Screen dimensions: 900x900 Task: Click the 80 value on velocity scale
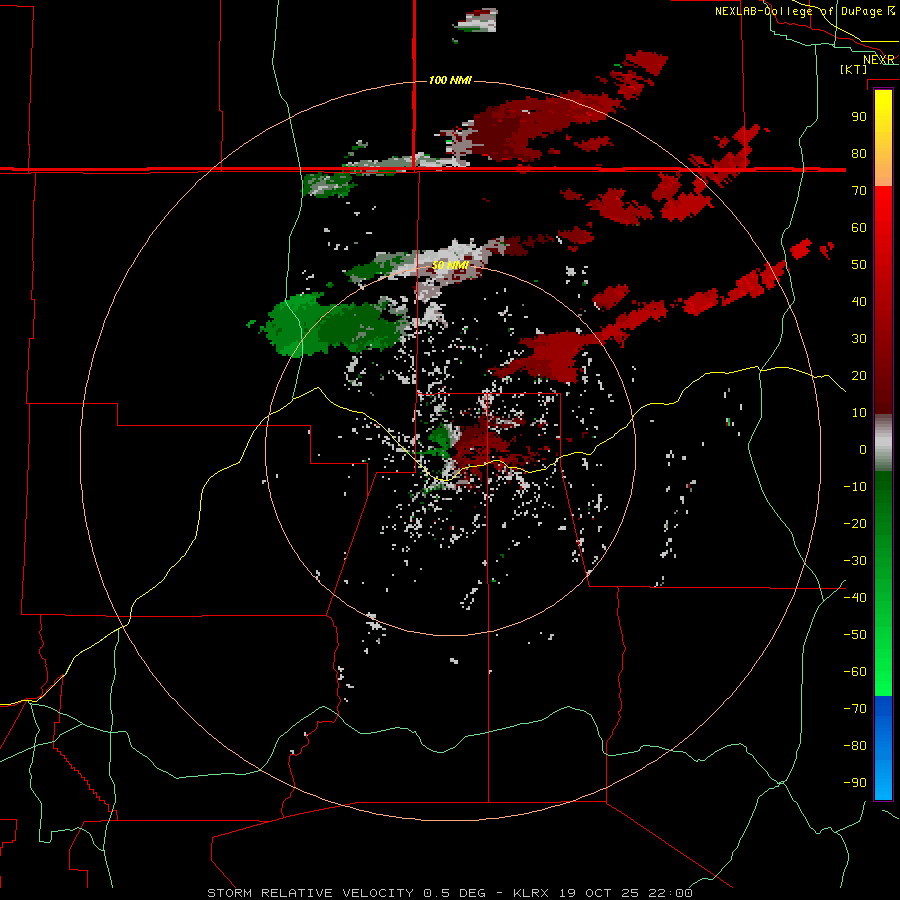point(859,153)
